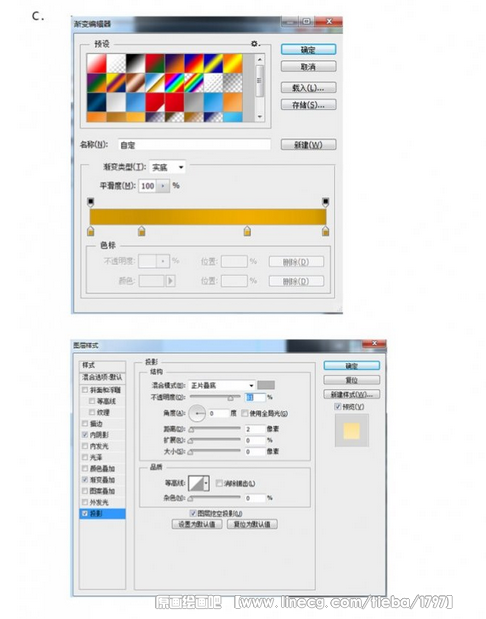
Task: Toggle the 图层挖空投影 checkbox
Action: point(193,513)
